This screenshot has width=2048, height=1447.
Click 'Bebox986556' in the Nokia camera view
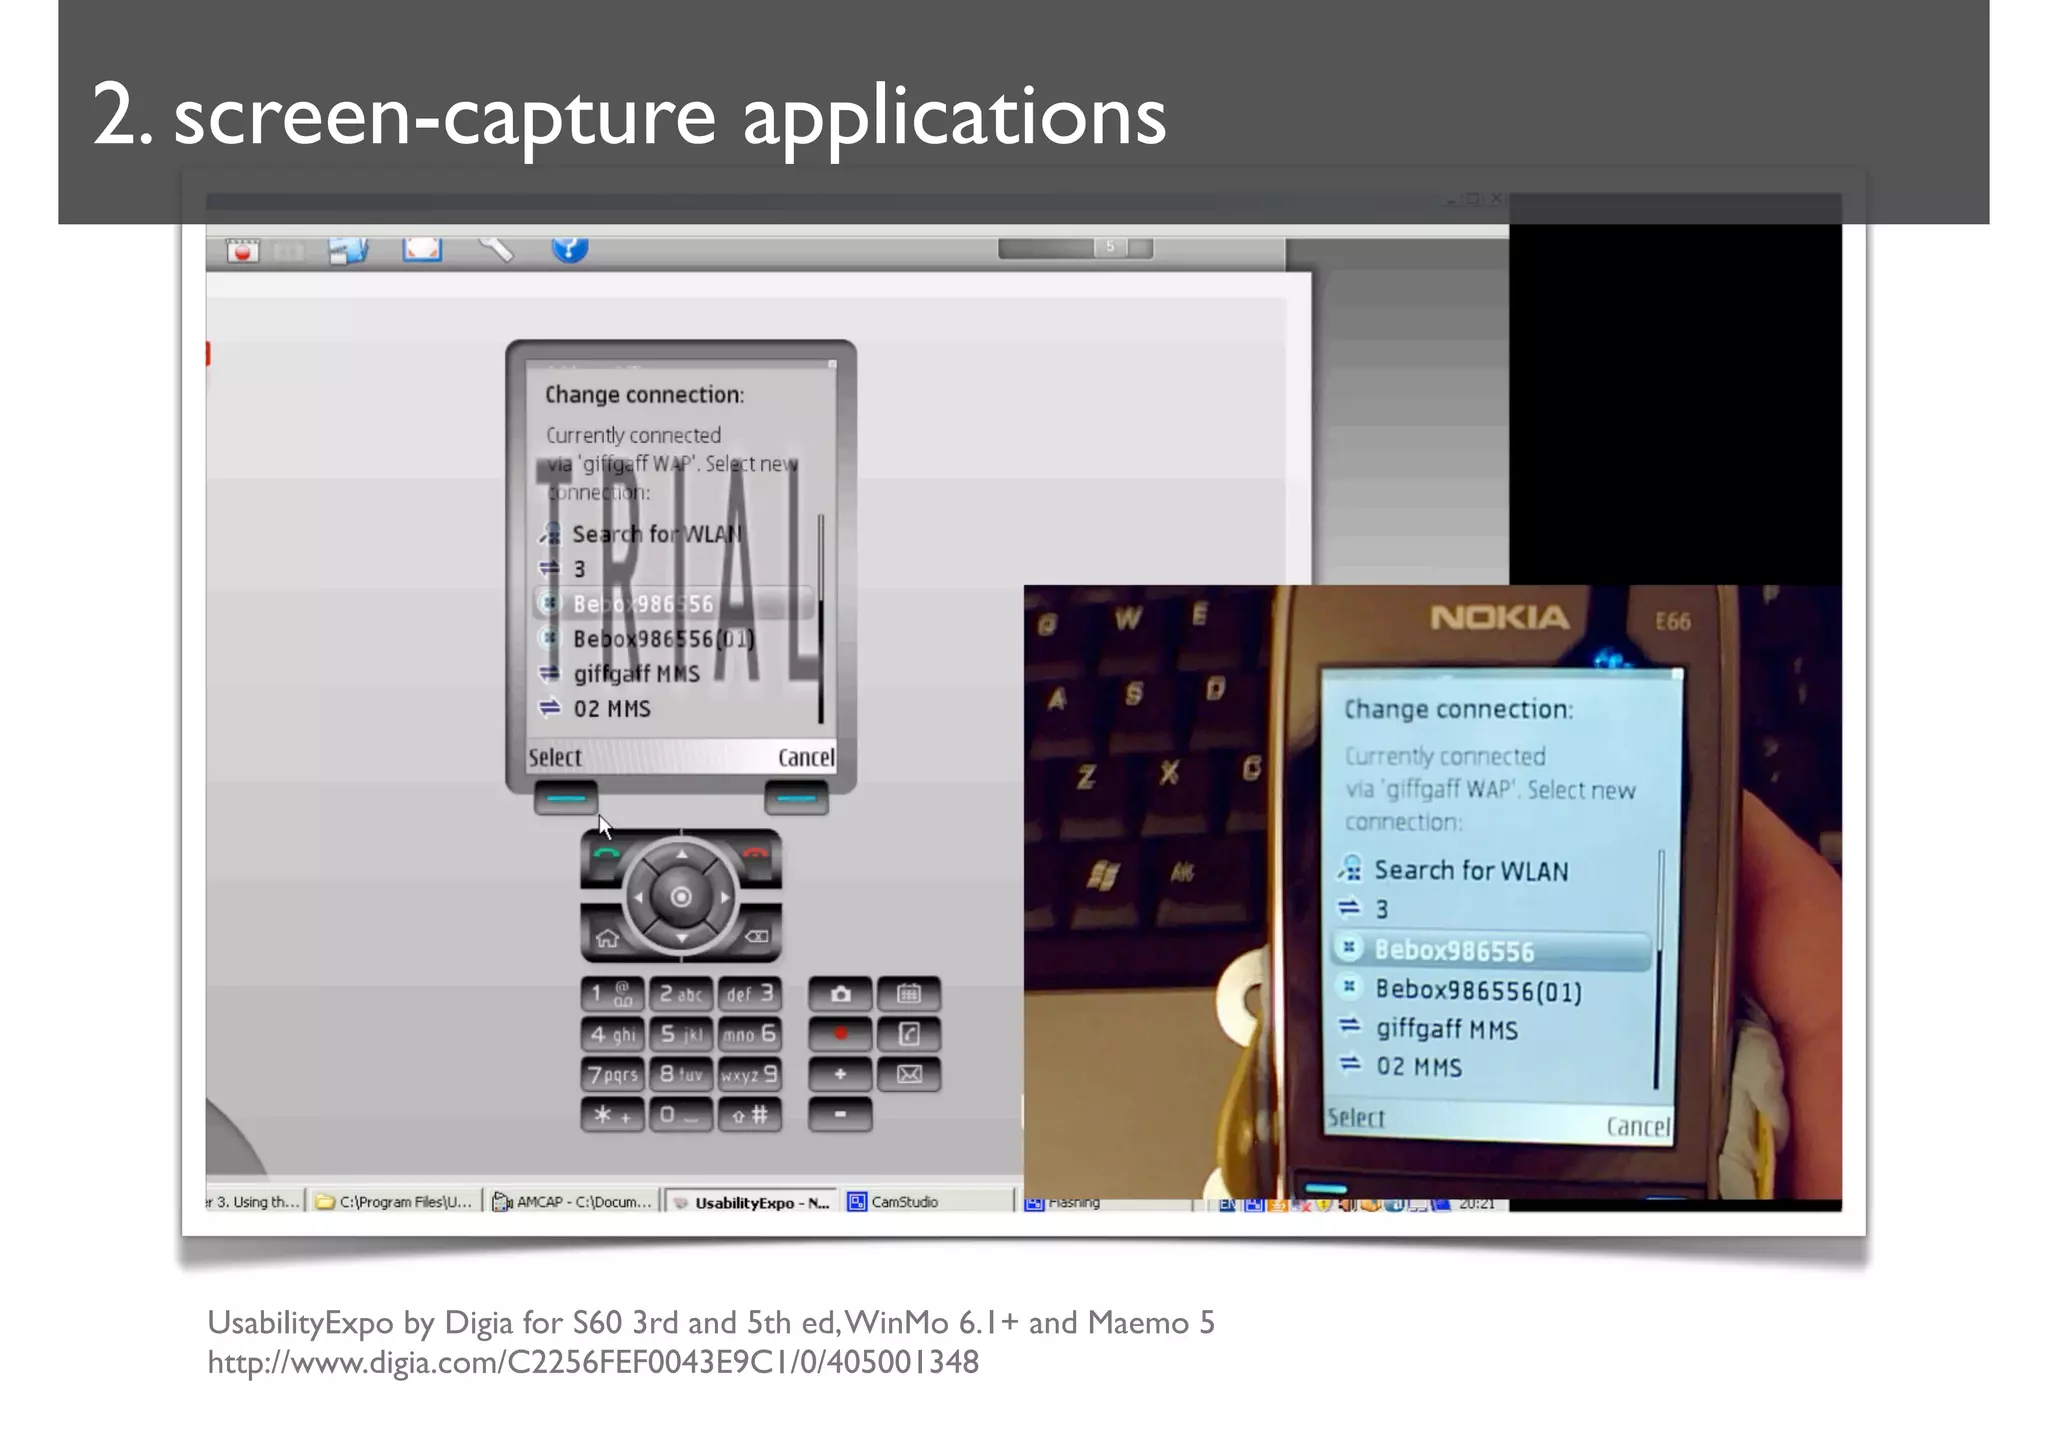(x=1490, y=950)
